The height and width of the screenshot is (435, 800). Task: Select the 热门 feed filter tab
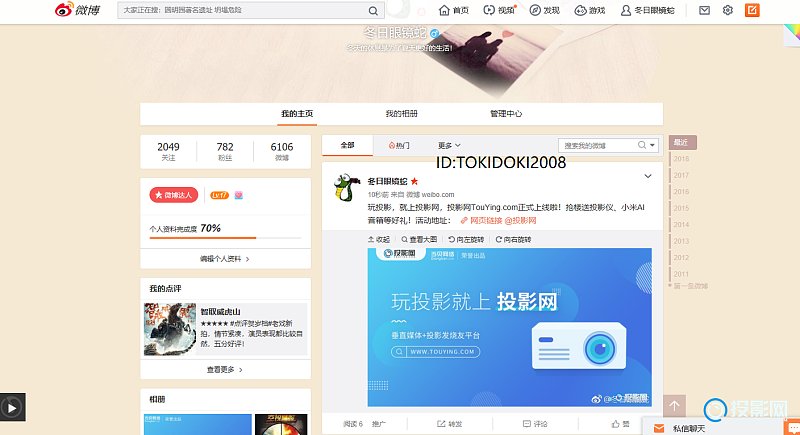pos(399,145)
